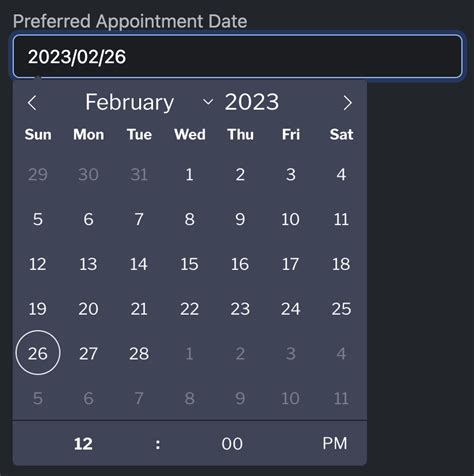Go to next month with right arrow
The image size is (474, 476).
coord(347,103)
